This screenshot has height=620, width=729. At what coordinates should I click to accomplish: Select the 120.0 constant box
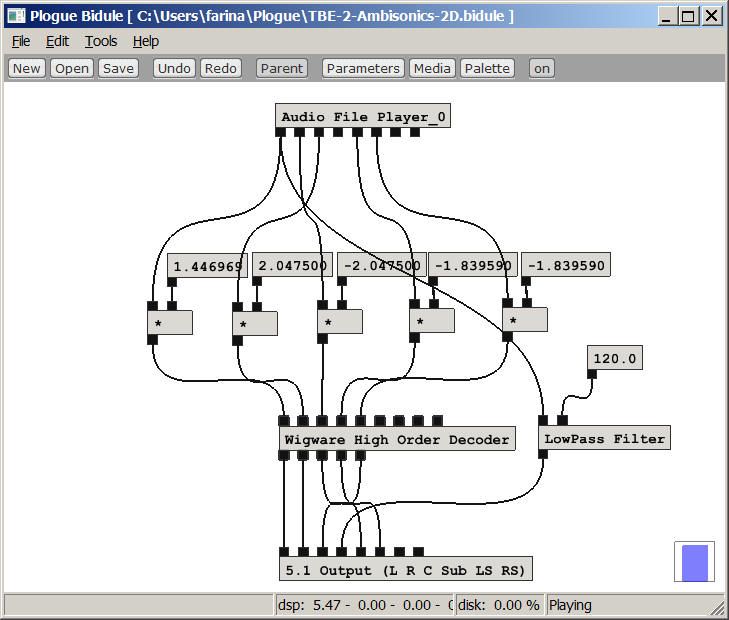point(615,358)
